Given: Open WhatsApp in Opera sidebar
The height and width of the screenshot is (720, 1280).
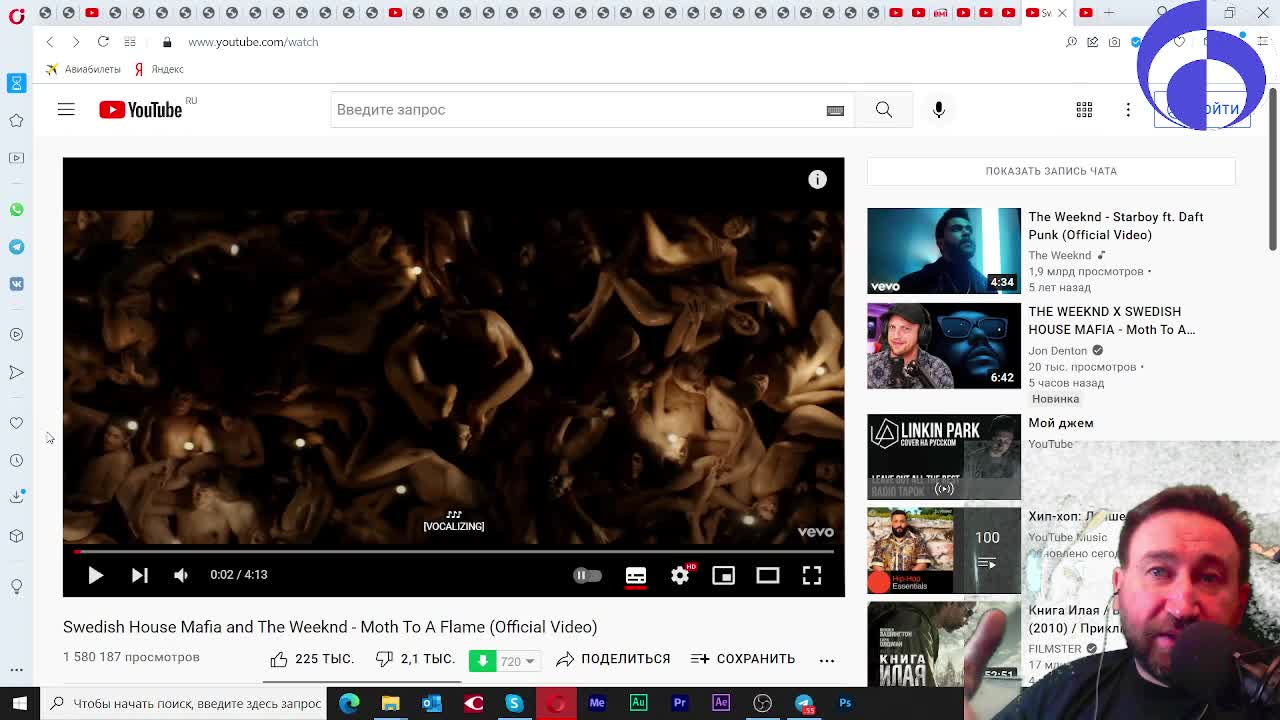Looking at the screenshot, I should tap(16, 209).
